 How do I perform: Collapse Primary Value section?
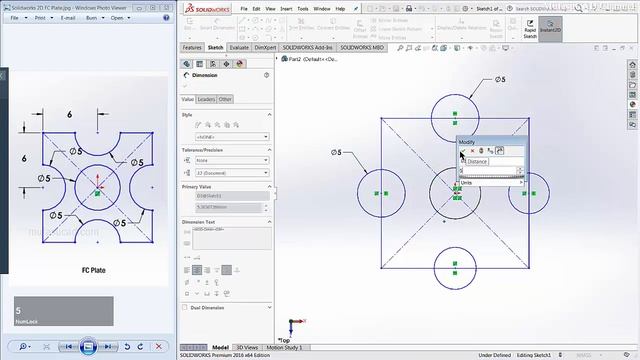269,187
